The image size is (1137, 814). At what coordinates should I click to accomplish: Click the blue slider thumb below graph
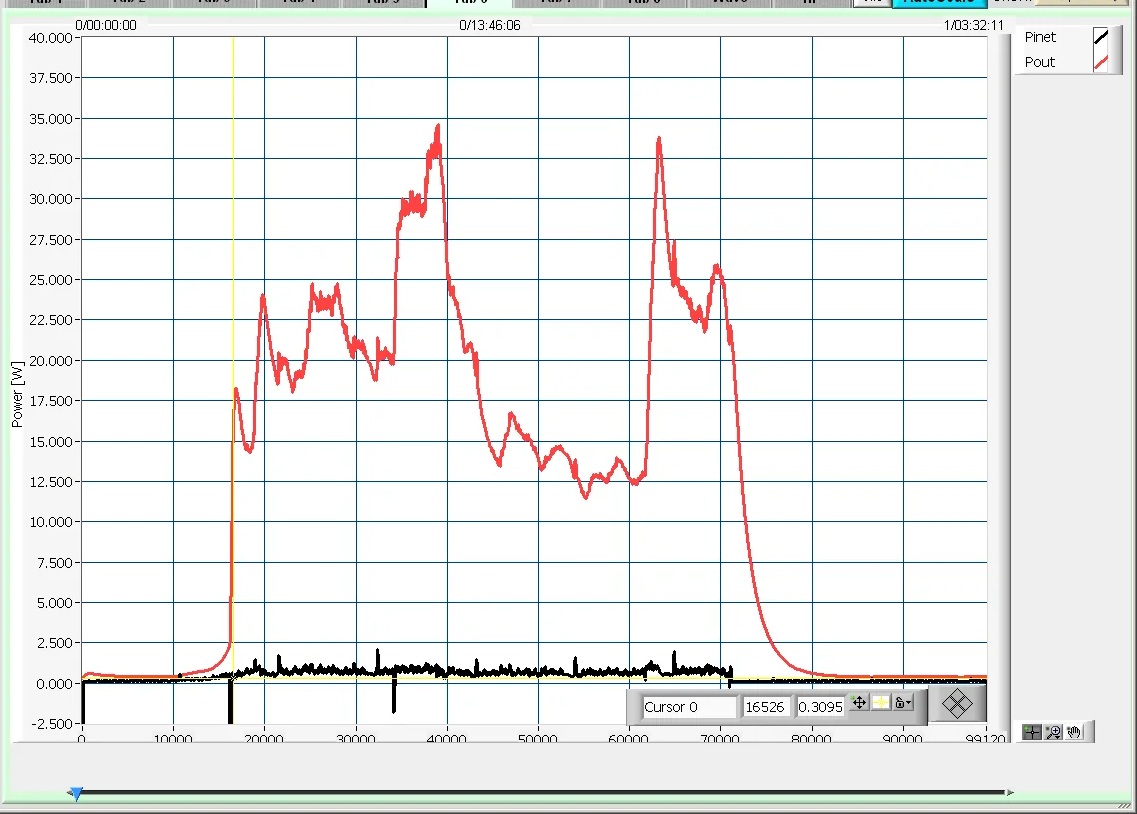click(76, 794)
